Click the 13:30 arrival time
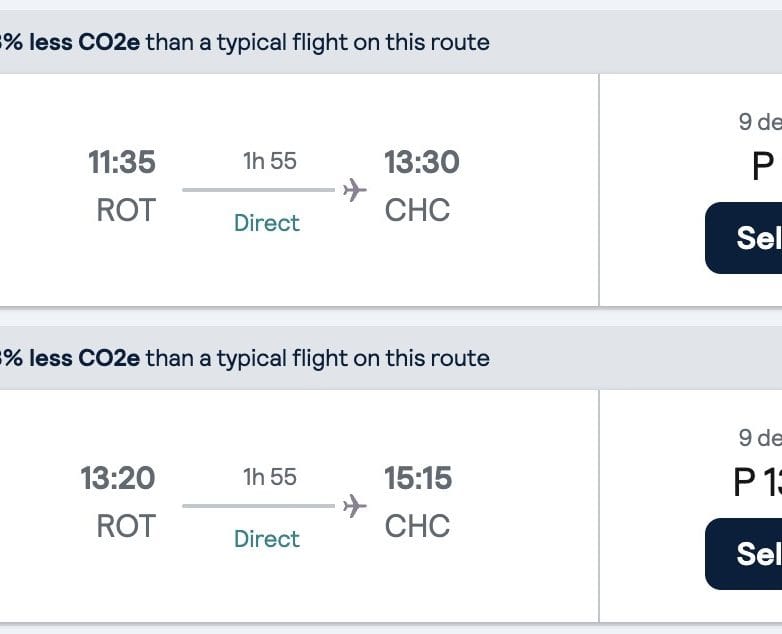The image size is (782, 634). [x=422, y=162]
